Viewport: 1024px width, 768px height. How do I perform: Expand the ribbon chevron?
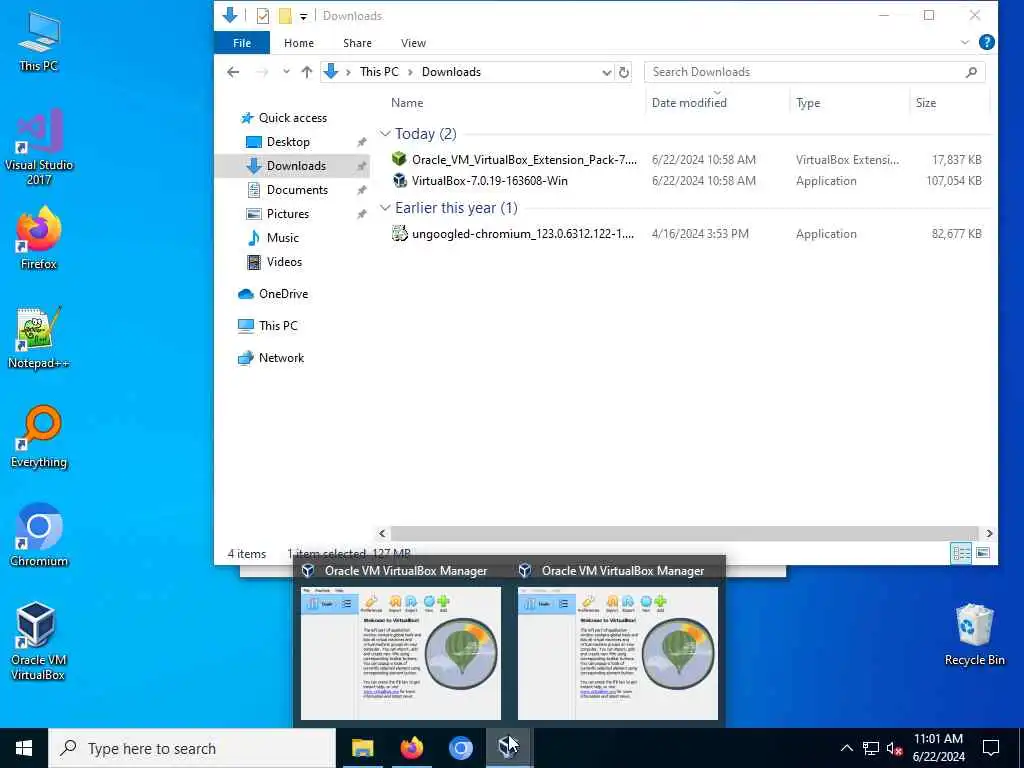point(965,42)
